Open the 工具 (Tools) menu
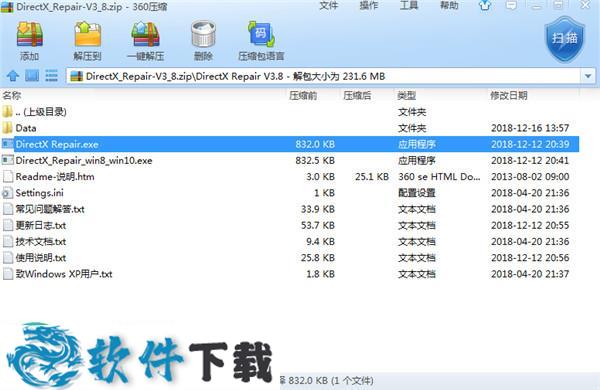This screenshot has width=600, height=390. point(409,5)
